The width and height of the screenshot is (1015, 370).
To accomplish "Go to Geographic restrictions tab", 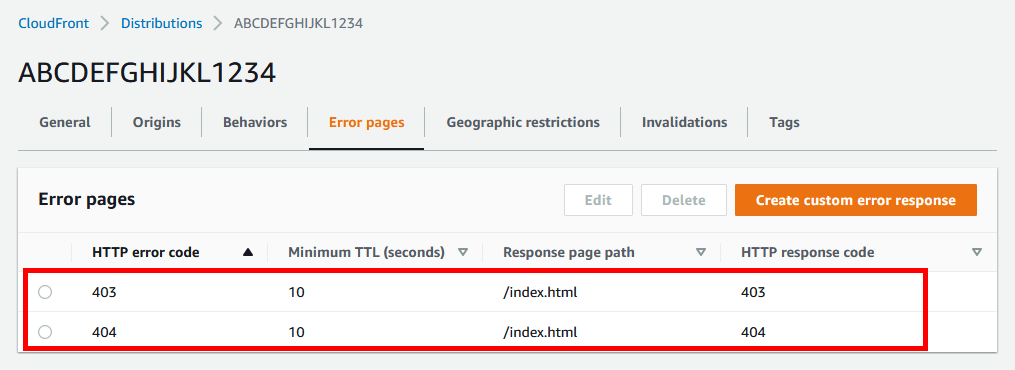I will pyautogui.click(x=523, y=122).
